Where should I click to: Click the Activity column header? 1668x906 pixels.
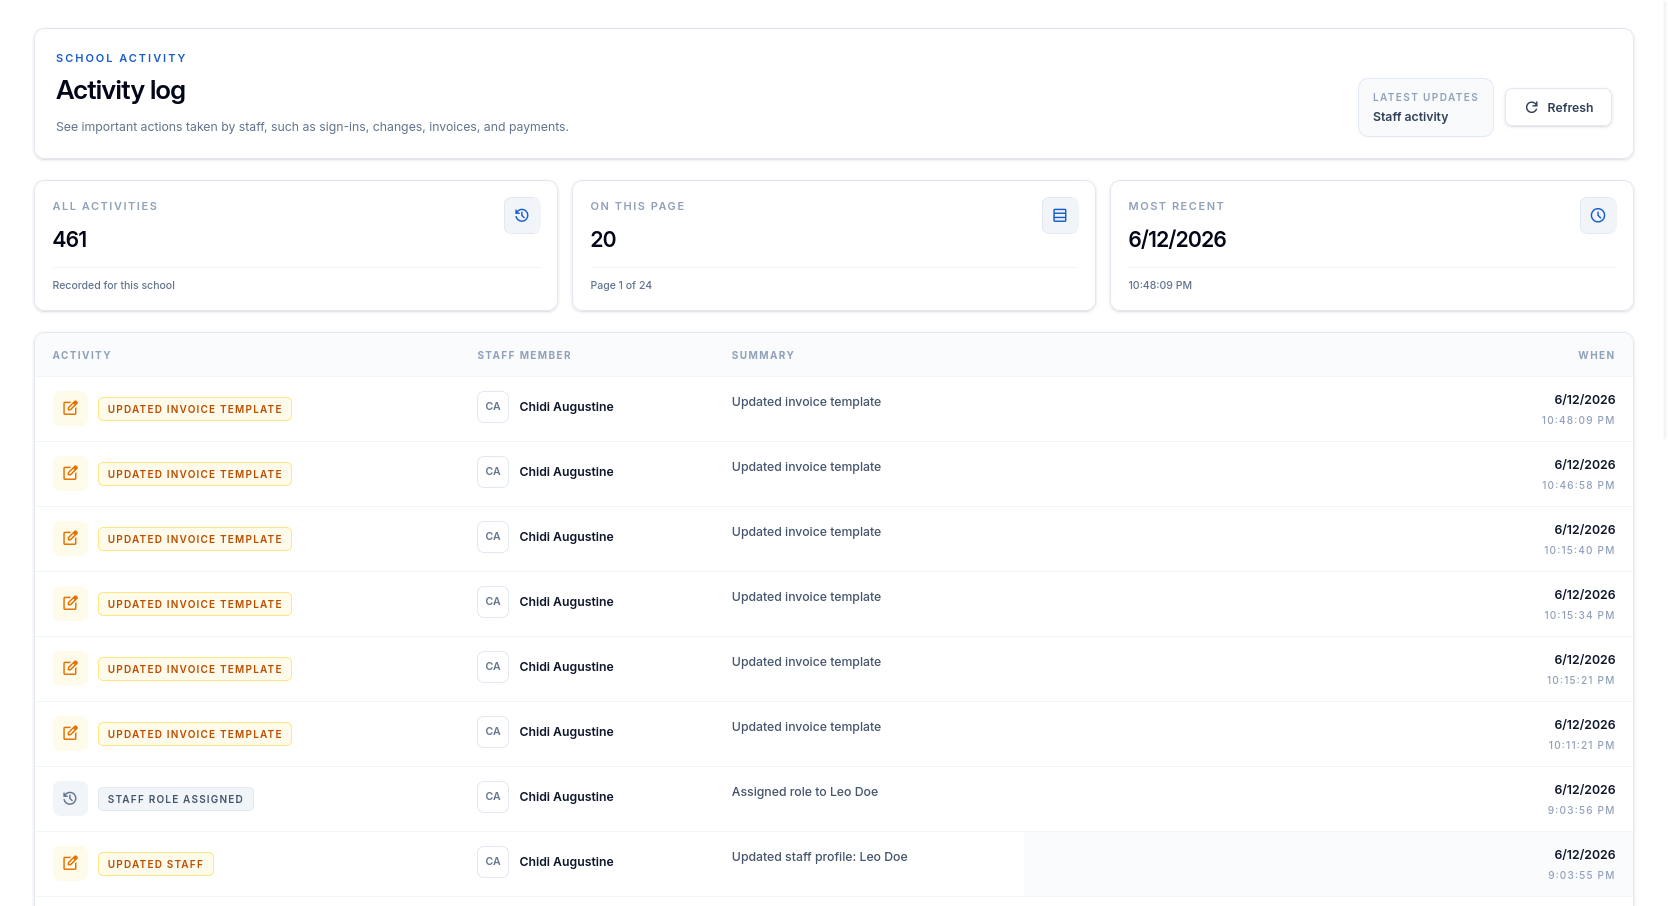coord(82,355)
